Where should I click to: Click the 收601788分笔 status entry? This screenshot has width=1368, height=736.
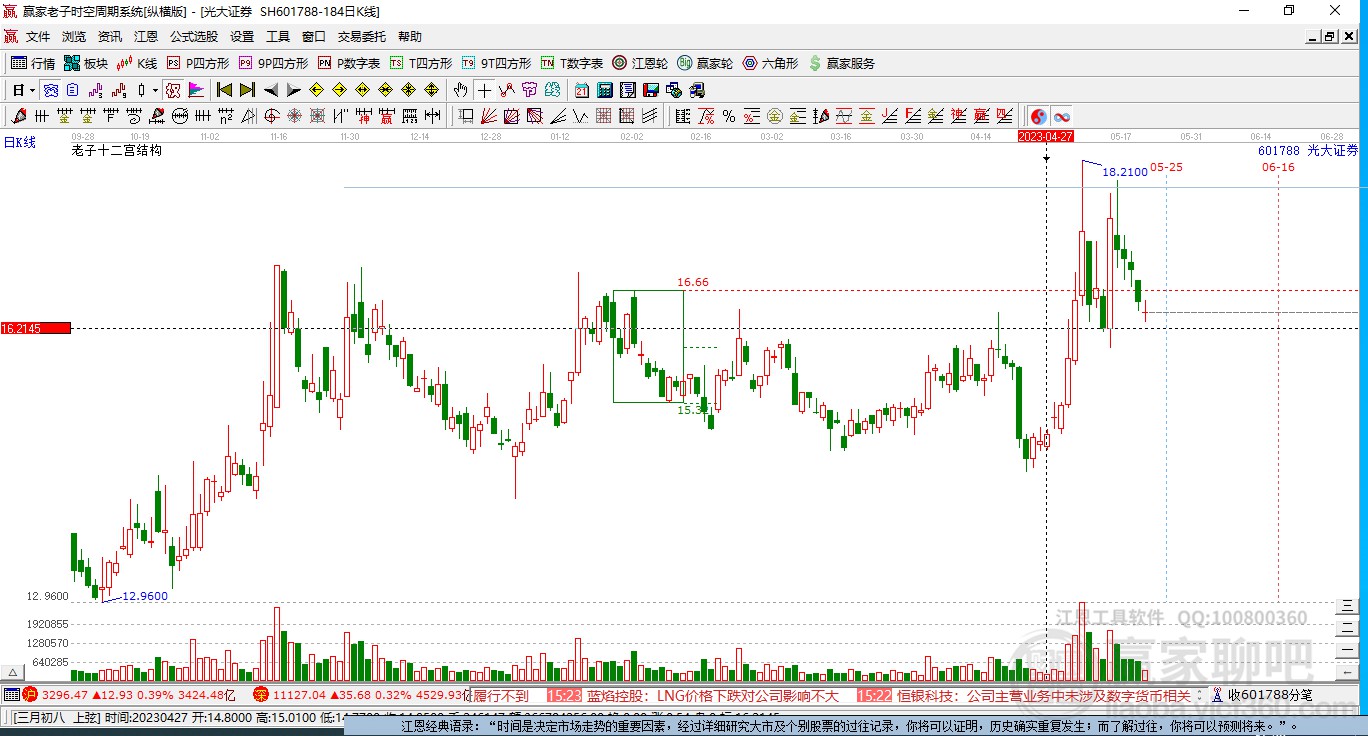(x=1270, y=695)
